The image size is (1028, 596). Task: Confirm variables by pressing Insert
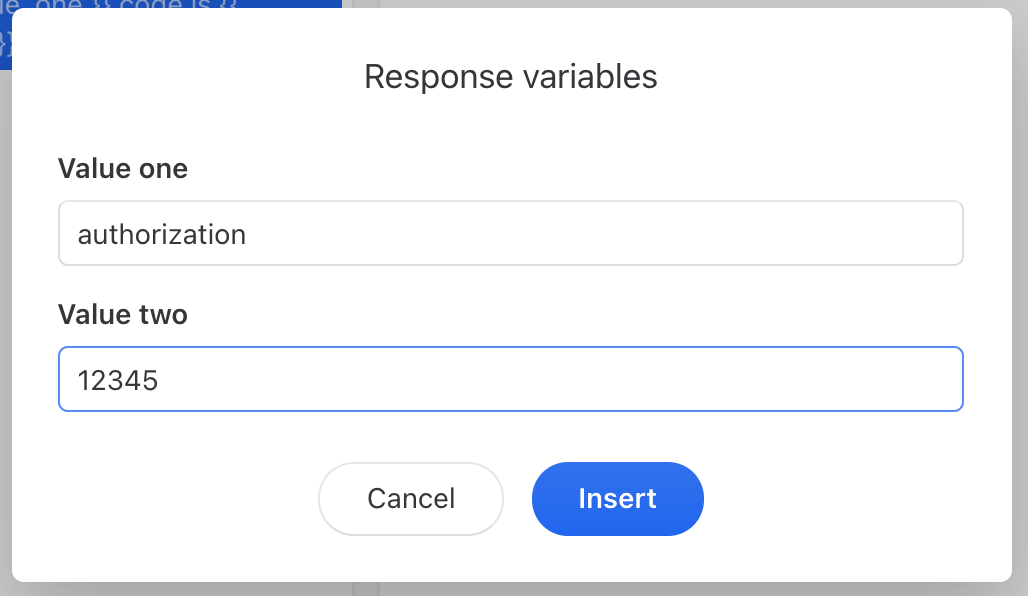click(617, 499)
